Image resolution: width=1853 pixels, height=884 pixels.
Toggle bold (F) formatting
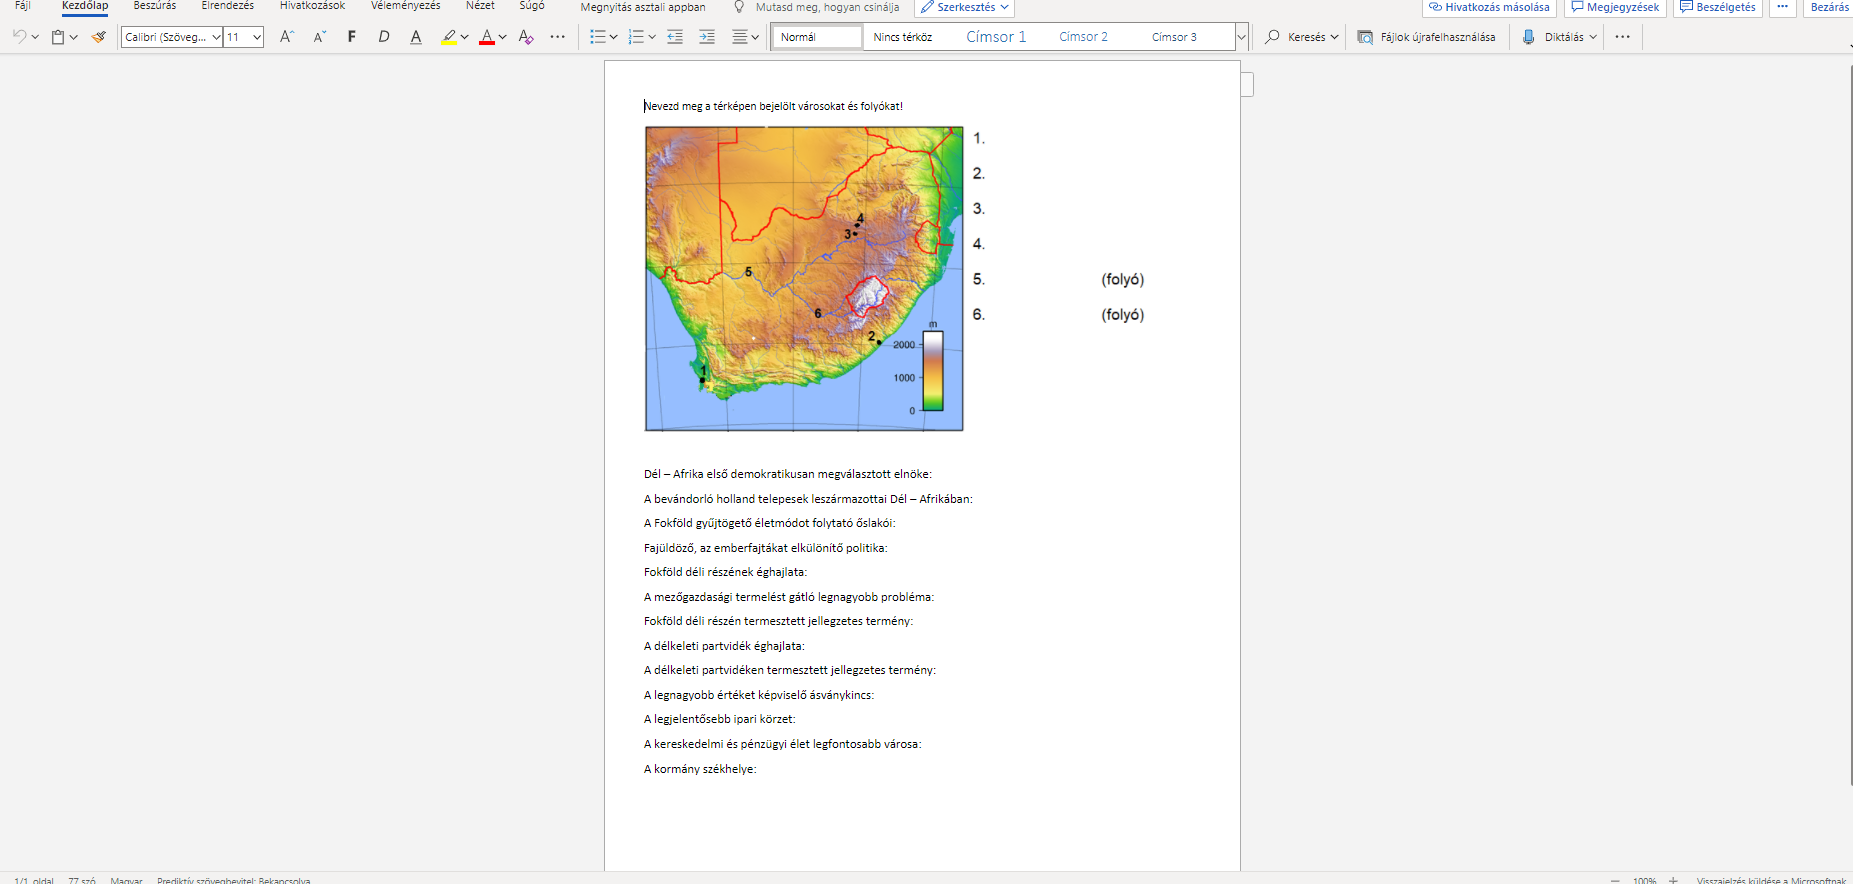click(x=351, y=37)
